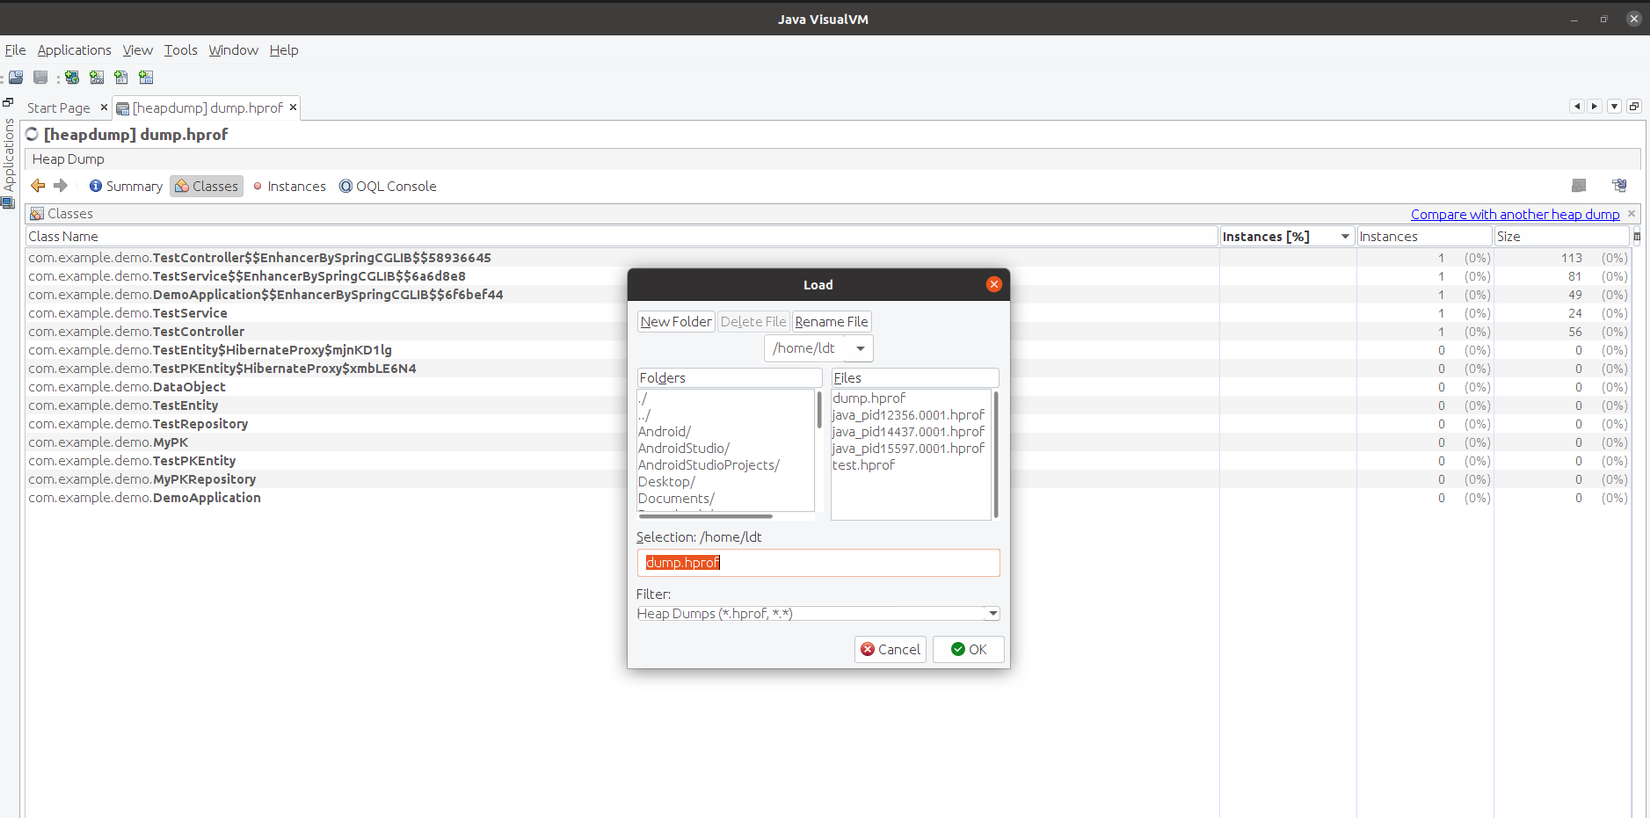Click the blue tree export icon
1650x818 pixels.
click(x=1619, y=185)
